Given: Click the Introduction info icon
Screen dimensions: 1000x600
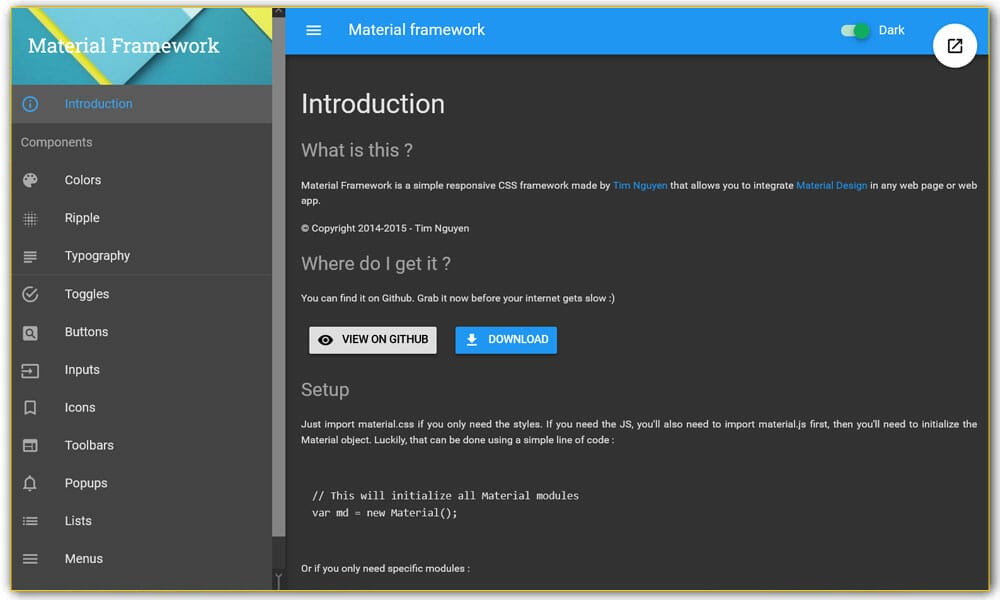Looking at the screenshot, I should coord(30,103).
